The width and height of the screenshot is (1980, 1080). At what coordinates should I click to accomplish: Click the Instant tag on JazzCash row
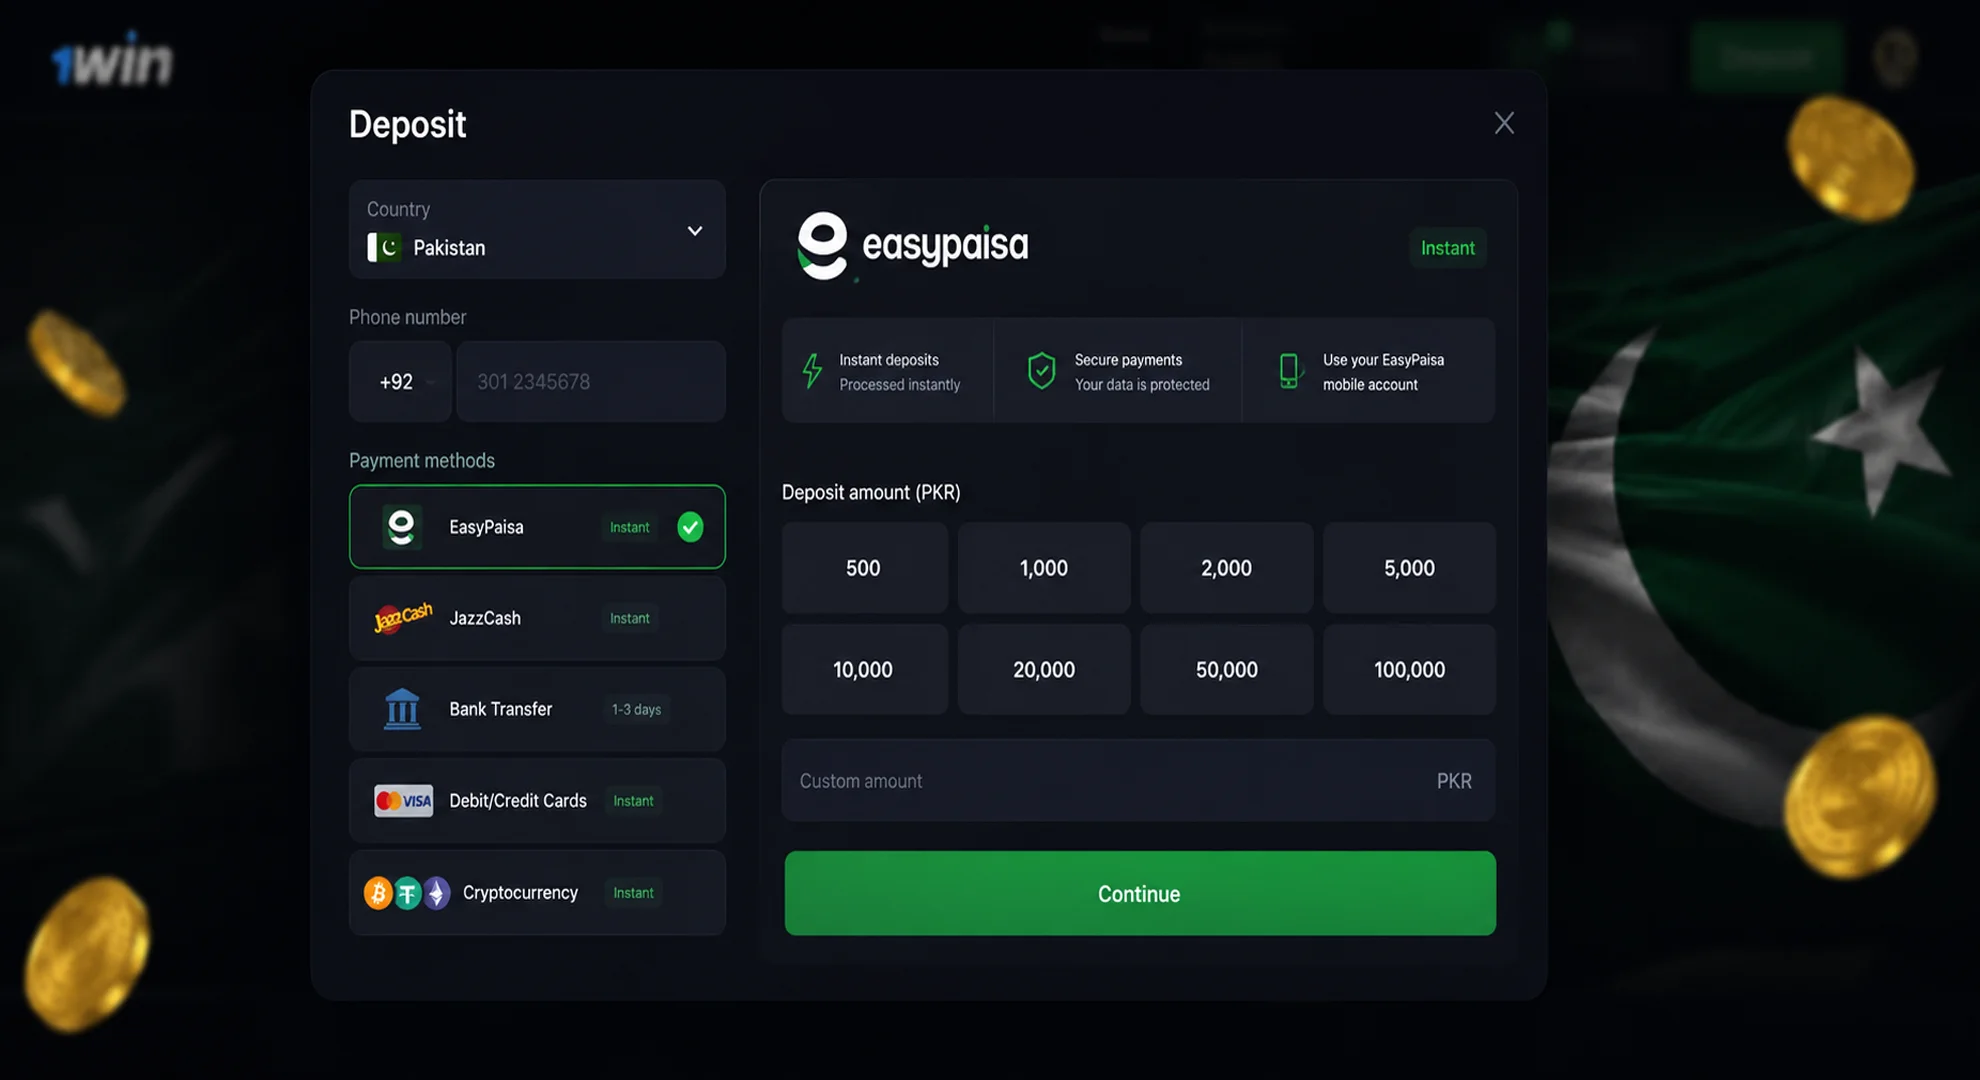pos(630,618)
